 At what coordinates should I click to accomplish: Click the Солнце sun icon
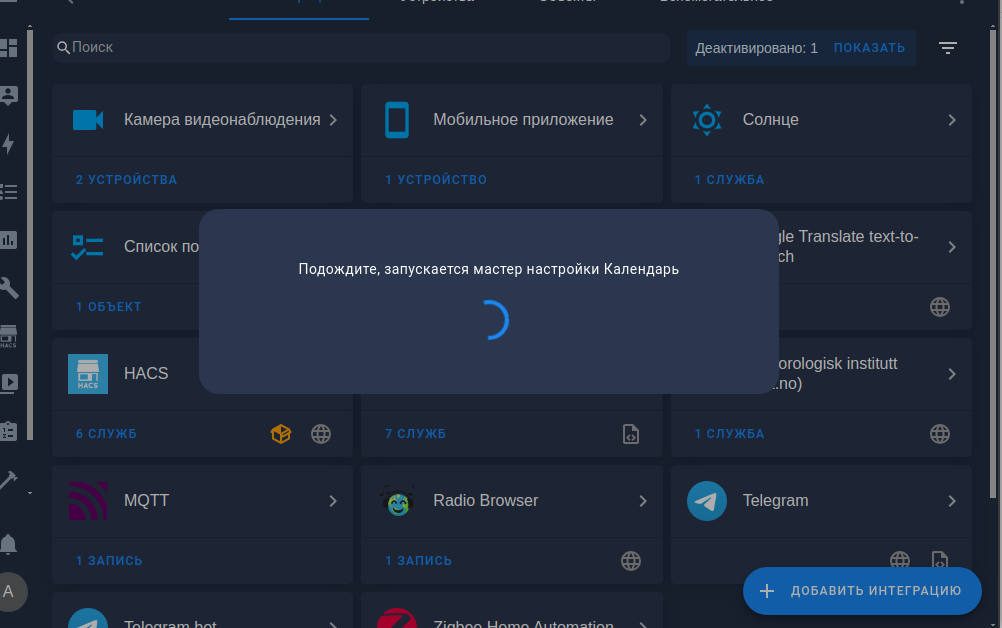707,119
